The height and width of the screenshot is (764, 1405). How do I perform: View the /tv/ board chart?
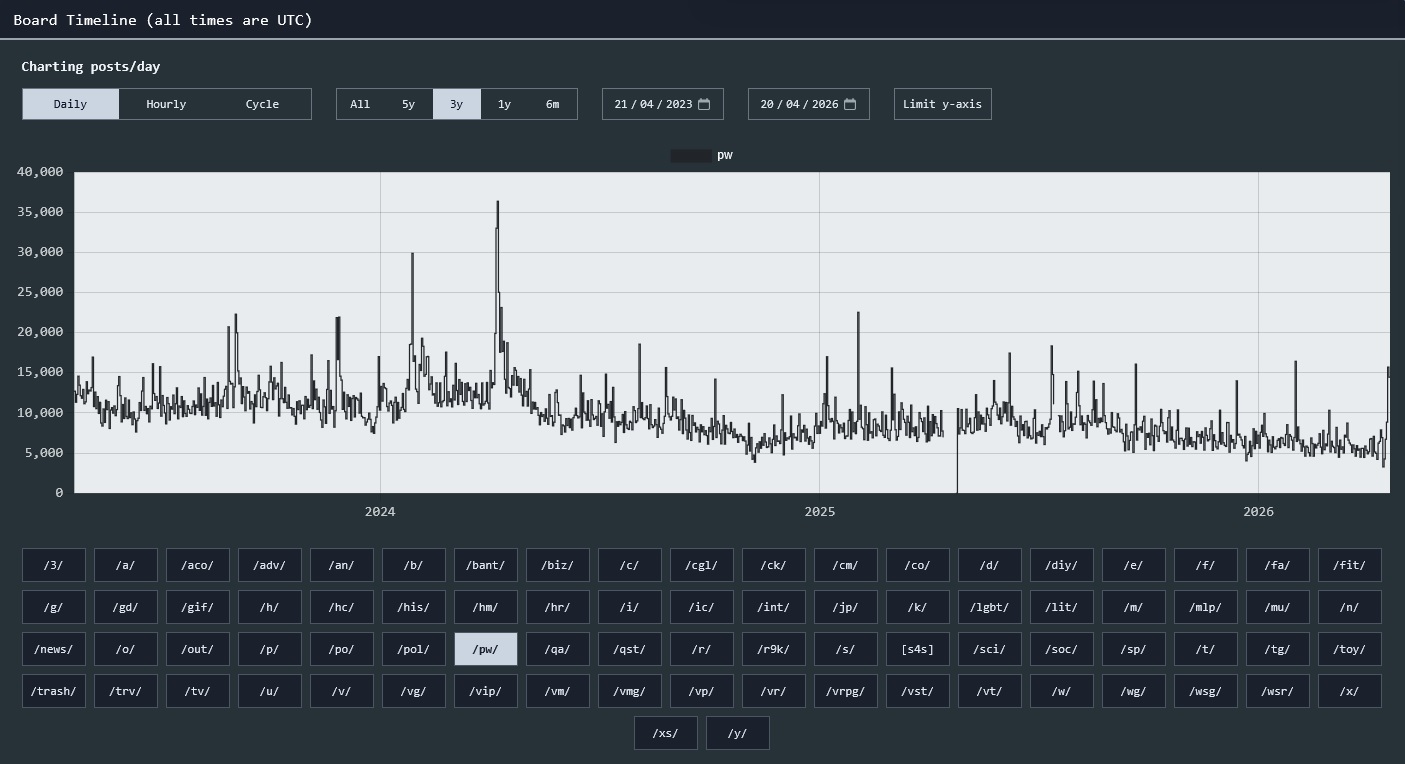coord(198,691)
